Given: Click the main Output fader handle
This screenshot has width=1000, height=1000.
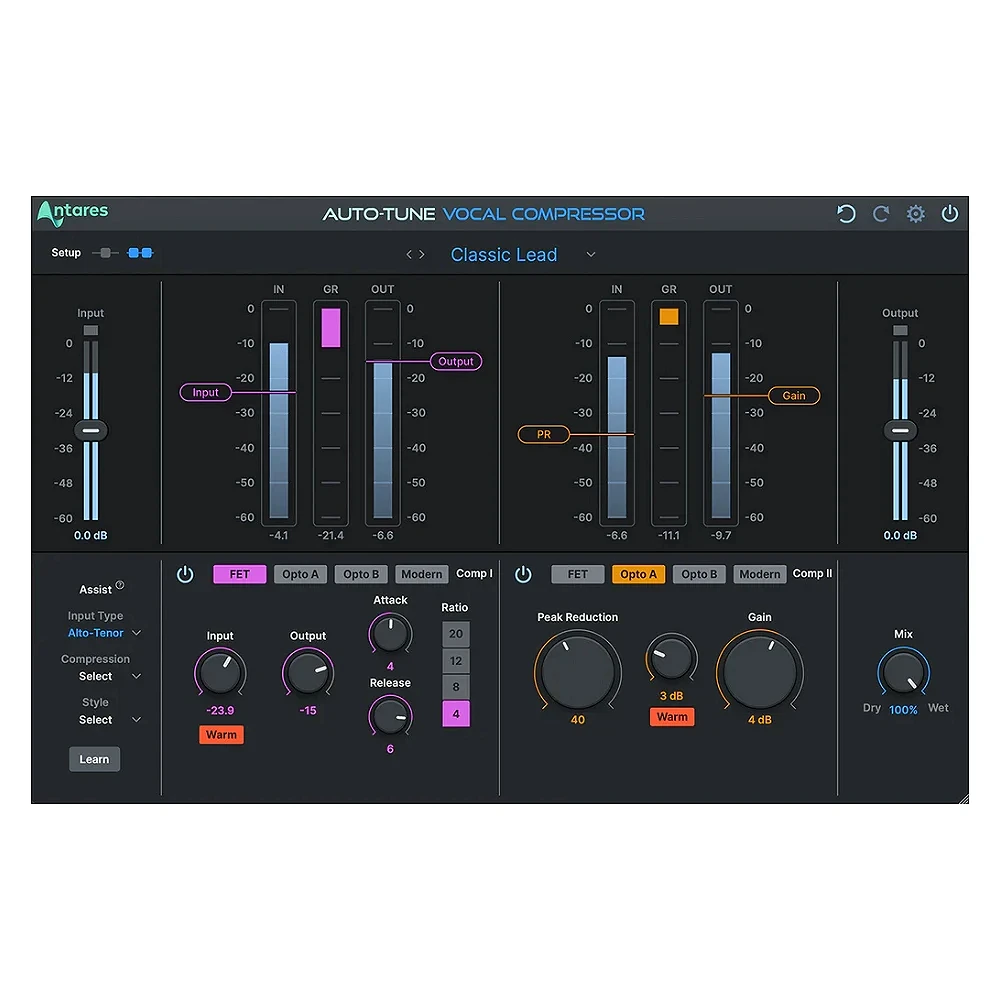Looking at the screenshot, I should pyautogui.click(x=900, y=430).
